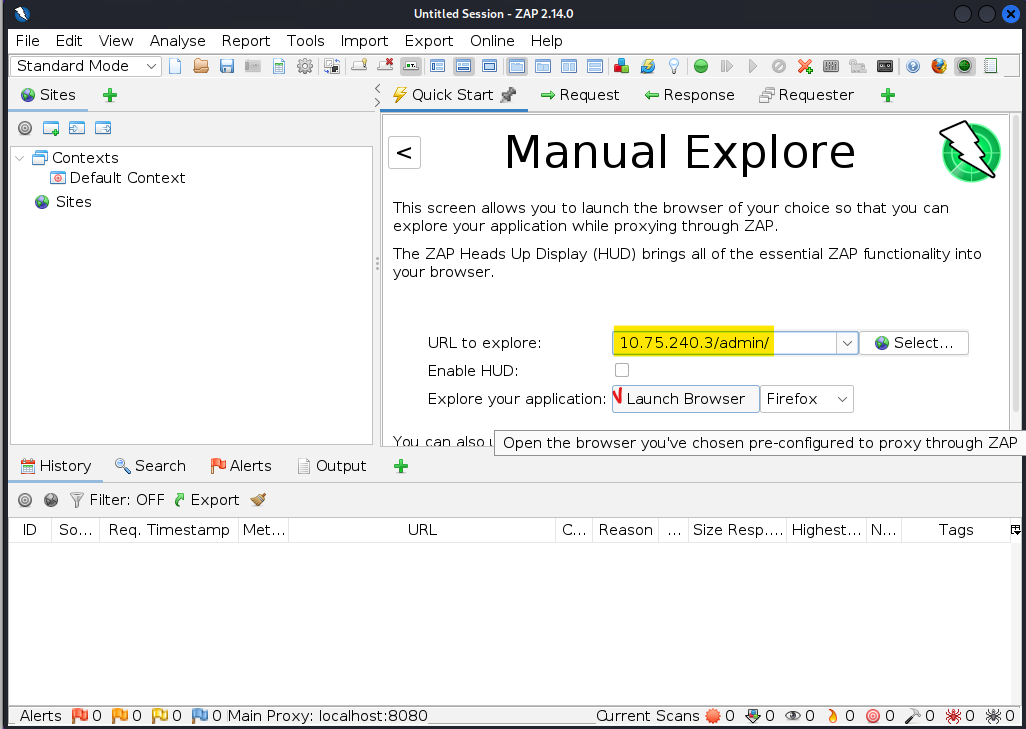1026x729 pixels.
Task: Click the new context icon in Sites panel
Action: coord(51,128)
